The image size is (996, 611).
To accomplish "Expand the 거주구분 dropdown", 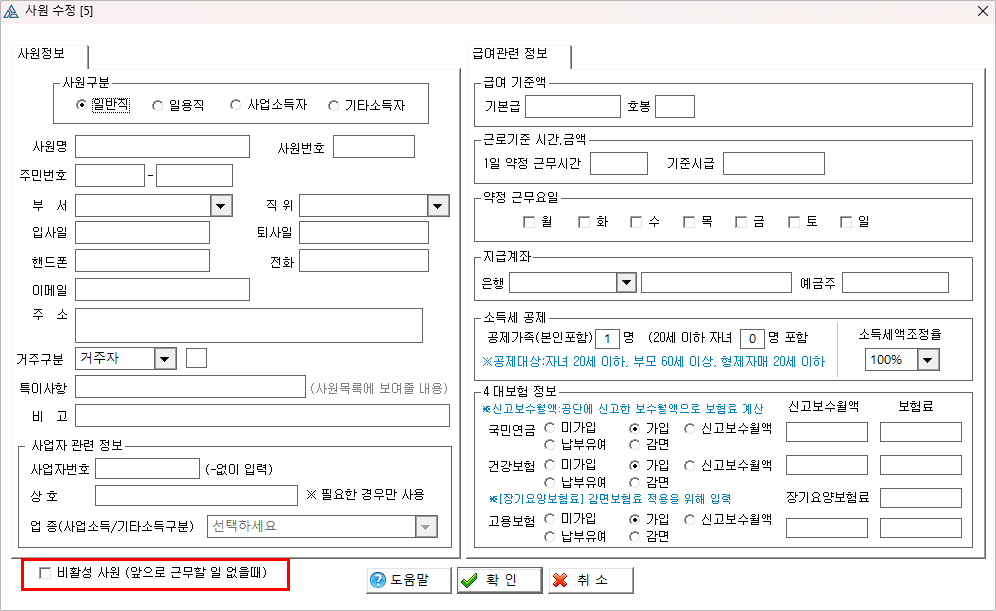I will point(165,359).
